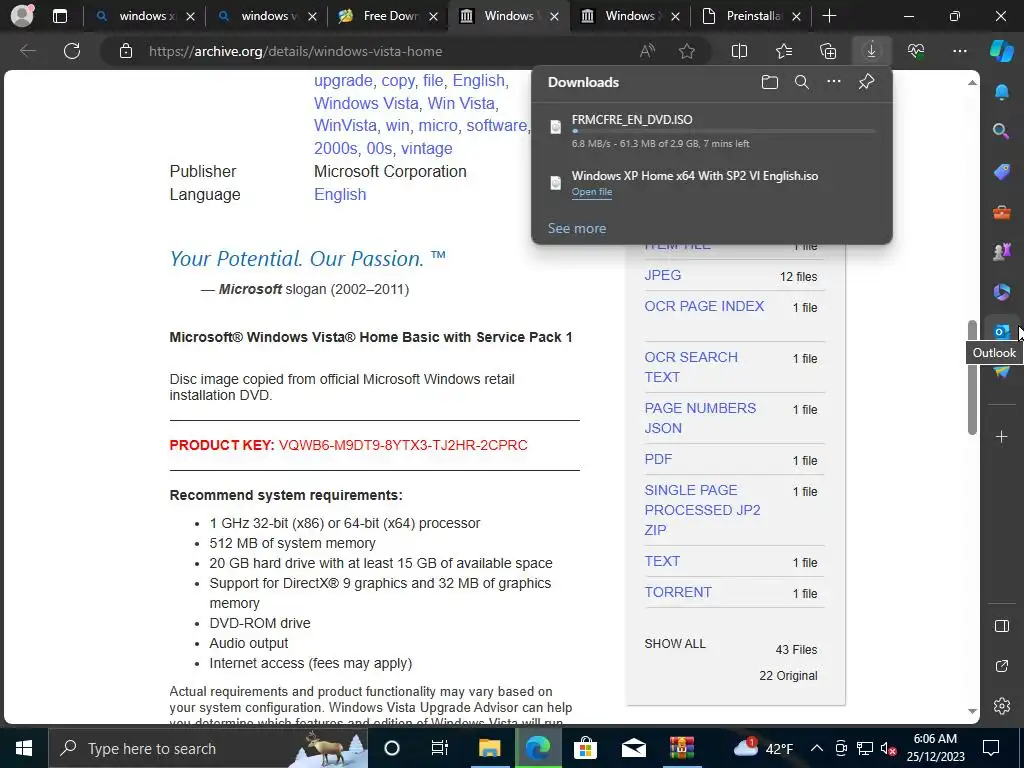Click See more in Downloads panel
Screen dimensions: 1024x768
[x=577, y=229]
